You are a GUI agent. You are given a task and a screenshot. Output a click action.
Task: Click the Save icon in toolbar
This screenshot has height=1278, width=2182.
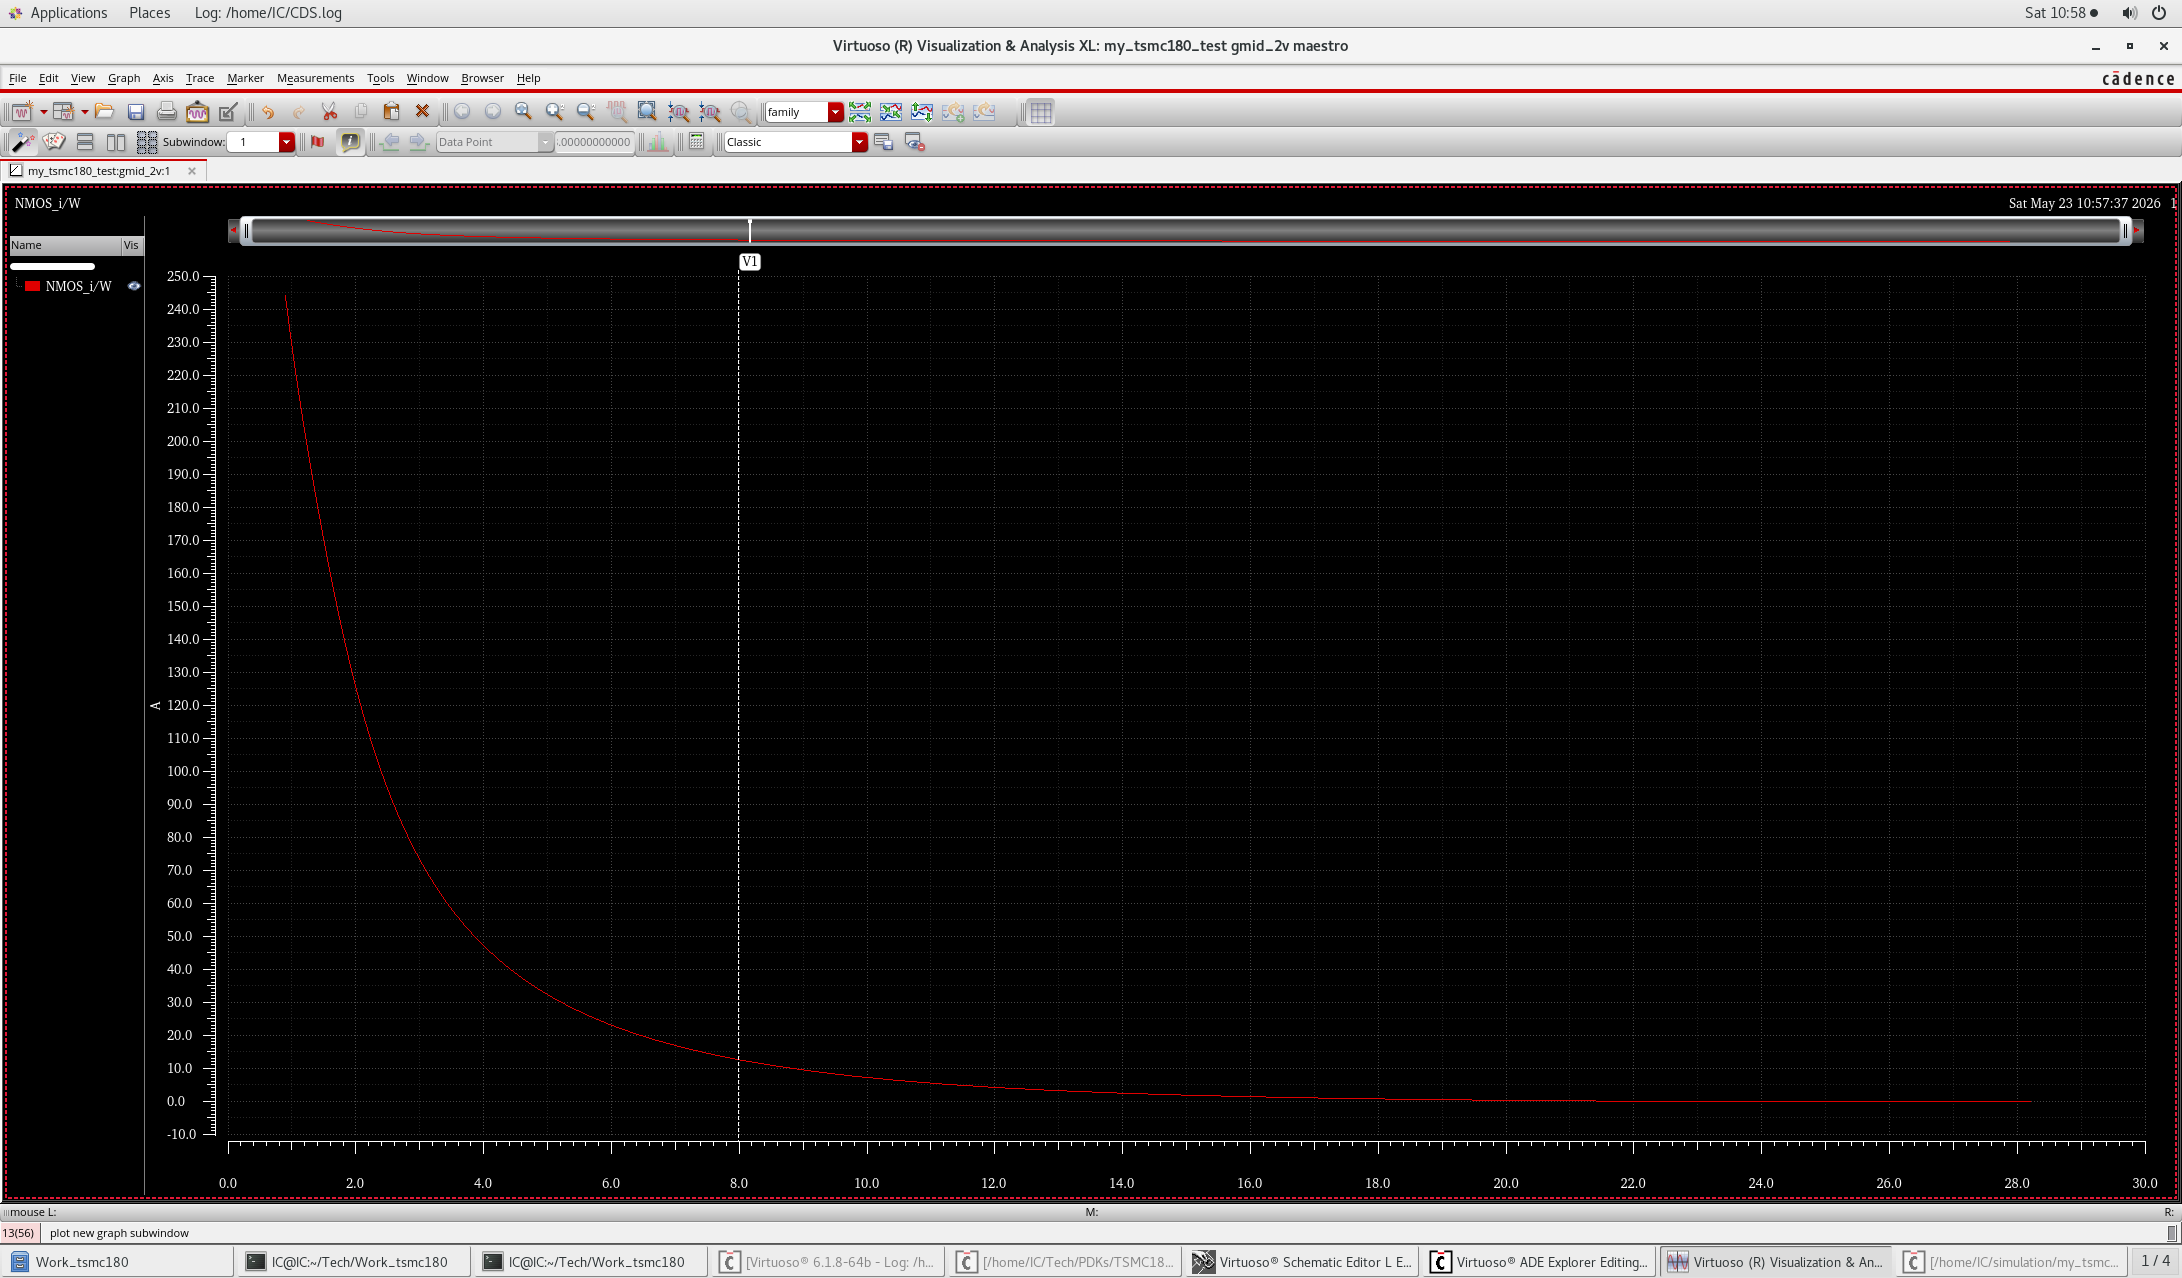pos(136,112)
